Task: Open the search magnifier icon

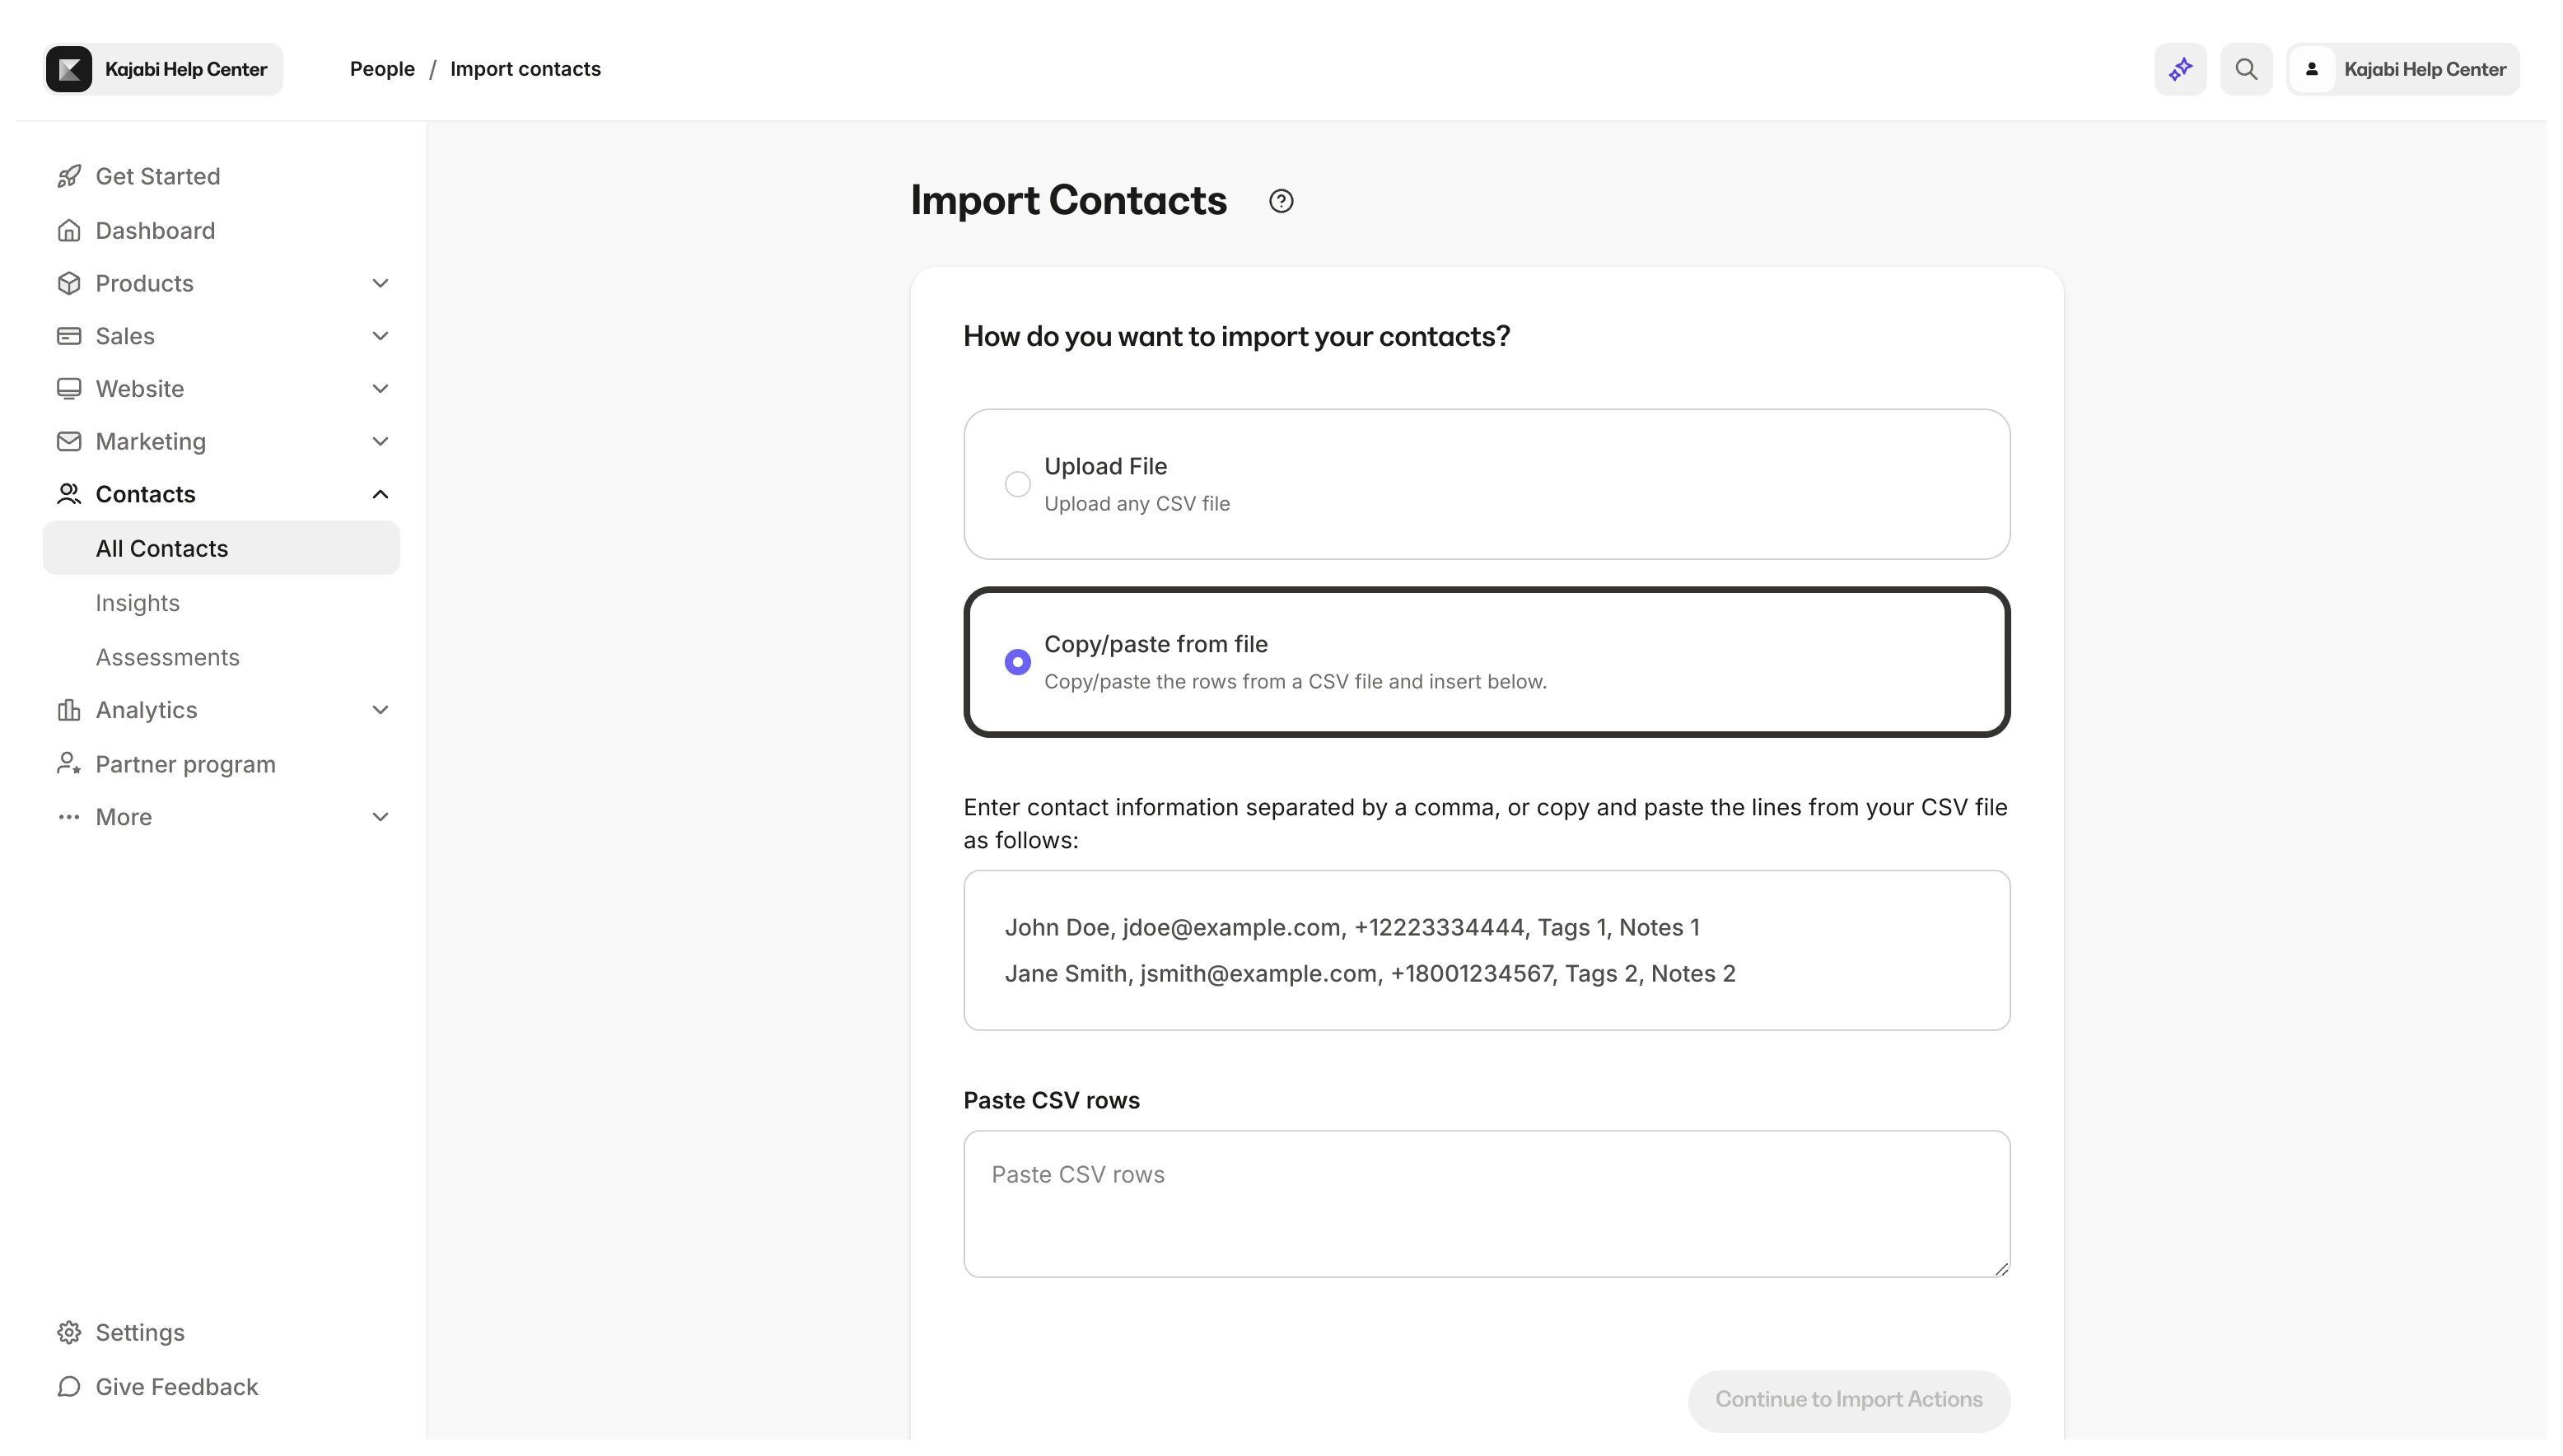Action: click(x=2246, y=69)
